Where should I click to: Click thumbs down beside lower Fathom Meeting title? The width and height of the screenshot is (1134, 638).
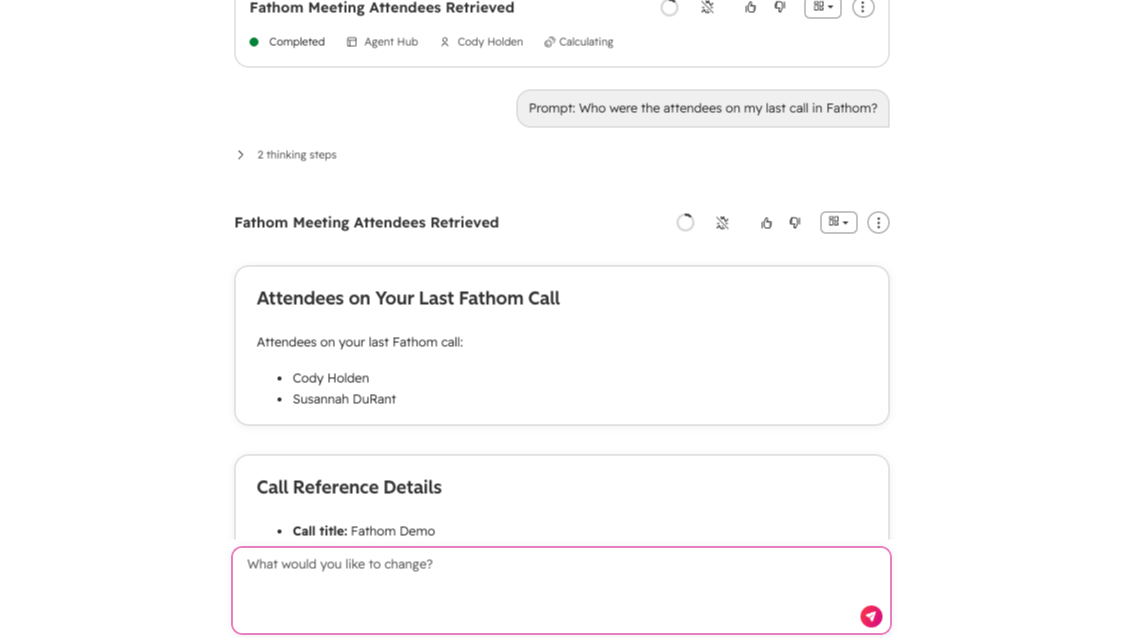795,223
